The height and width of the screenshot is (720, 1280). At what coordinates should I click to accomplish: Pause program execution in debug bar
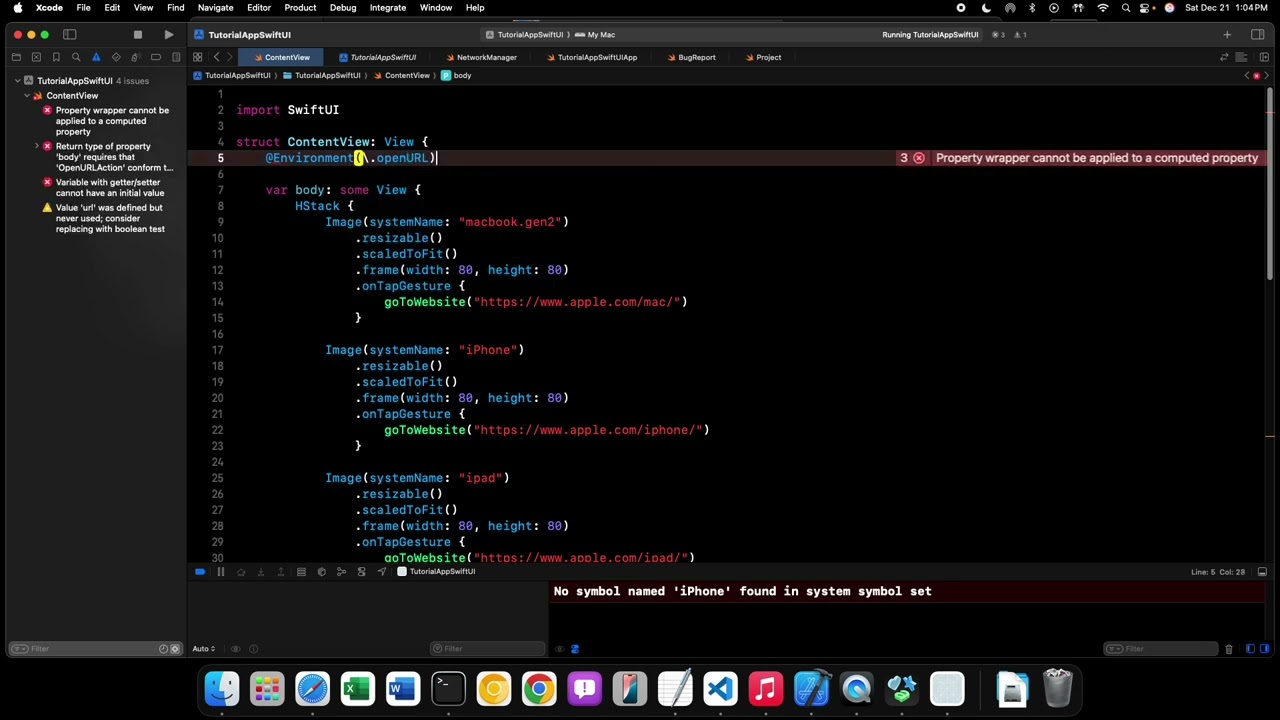[221, 572]
